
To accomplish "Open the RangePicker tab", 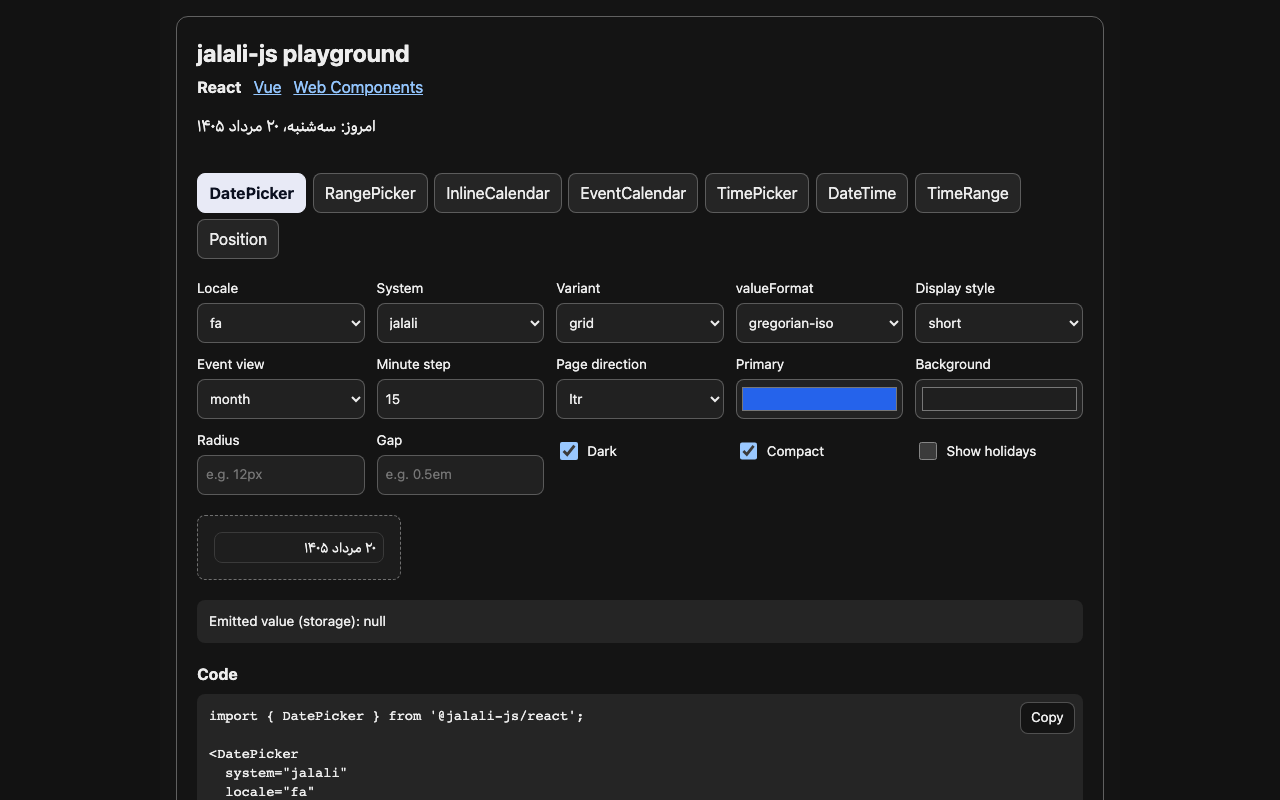I will point(370,193).
